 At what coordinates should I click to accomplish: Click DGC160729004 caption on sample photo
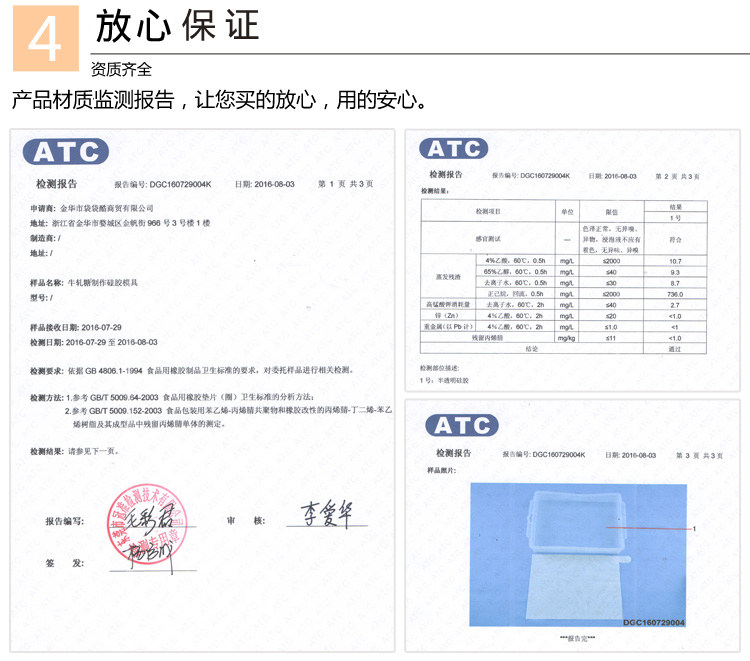click(x=653, y=622)
